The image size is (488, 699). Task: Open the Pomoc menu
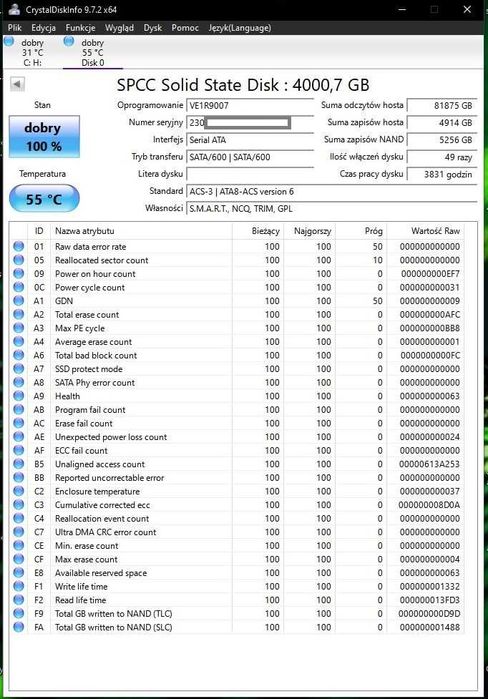coord(185,28)
